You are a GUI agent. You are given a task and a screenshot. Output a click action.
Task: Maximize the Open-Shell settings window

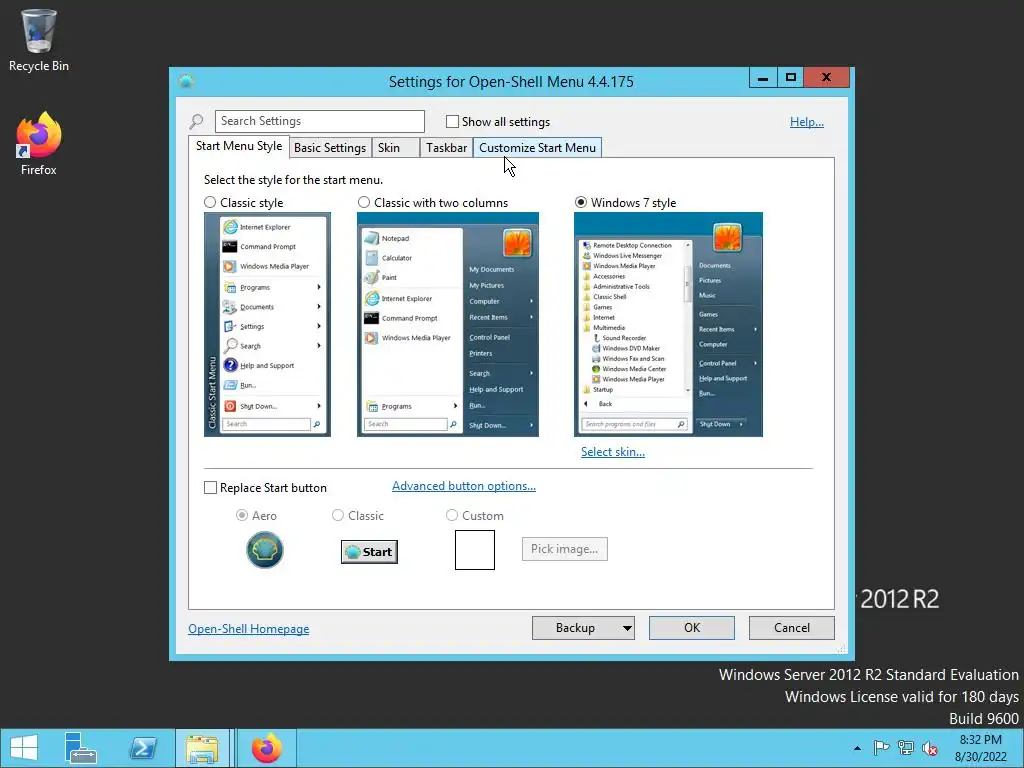coord(790,78)
